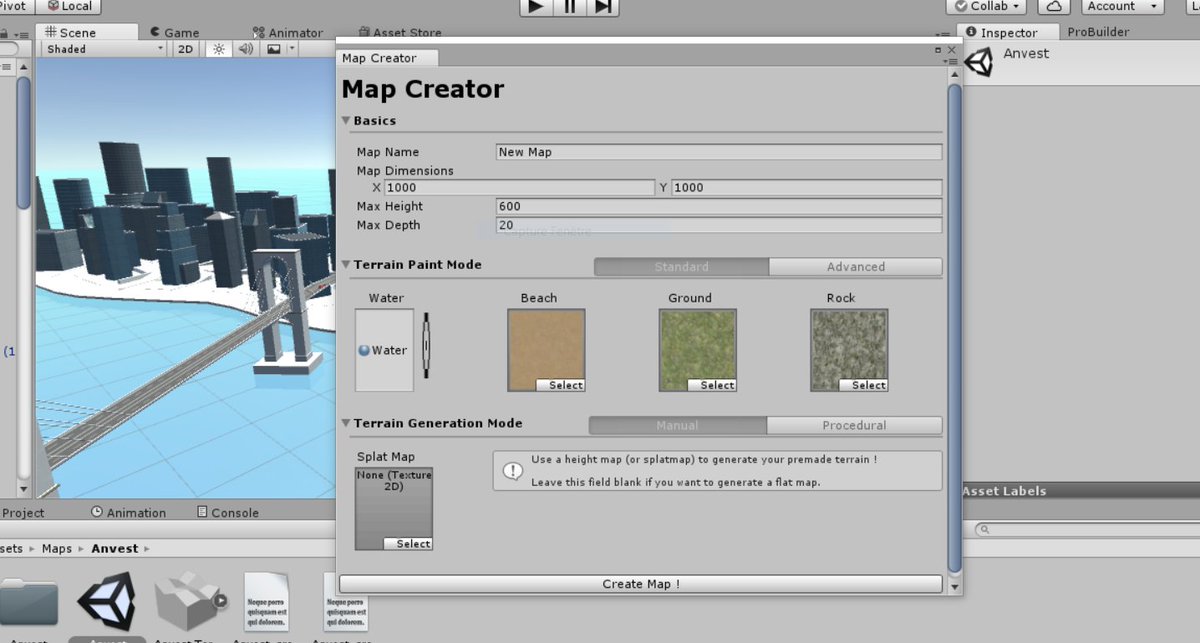Toggle scene lighting sun icon
Screen dimensions: 1200x643
point(218,49)
